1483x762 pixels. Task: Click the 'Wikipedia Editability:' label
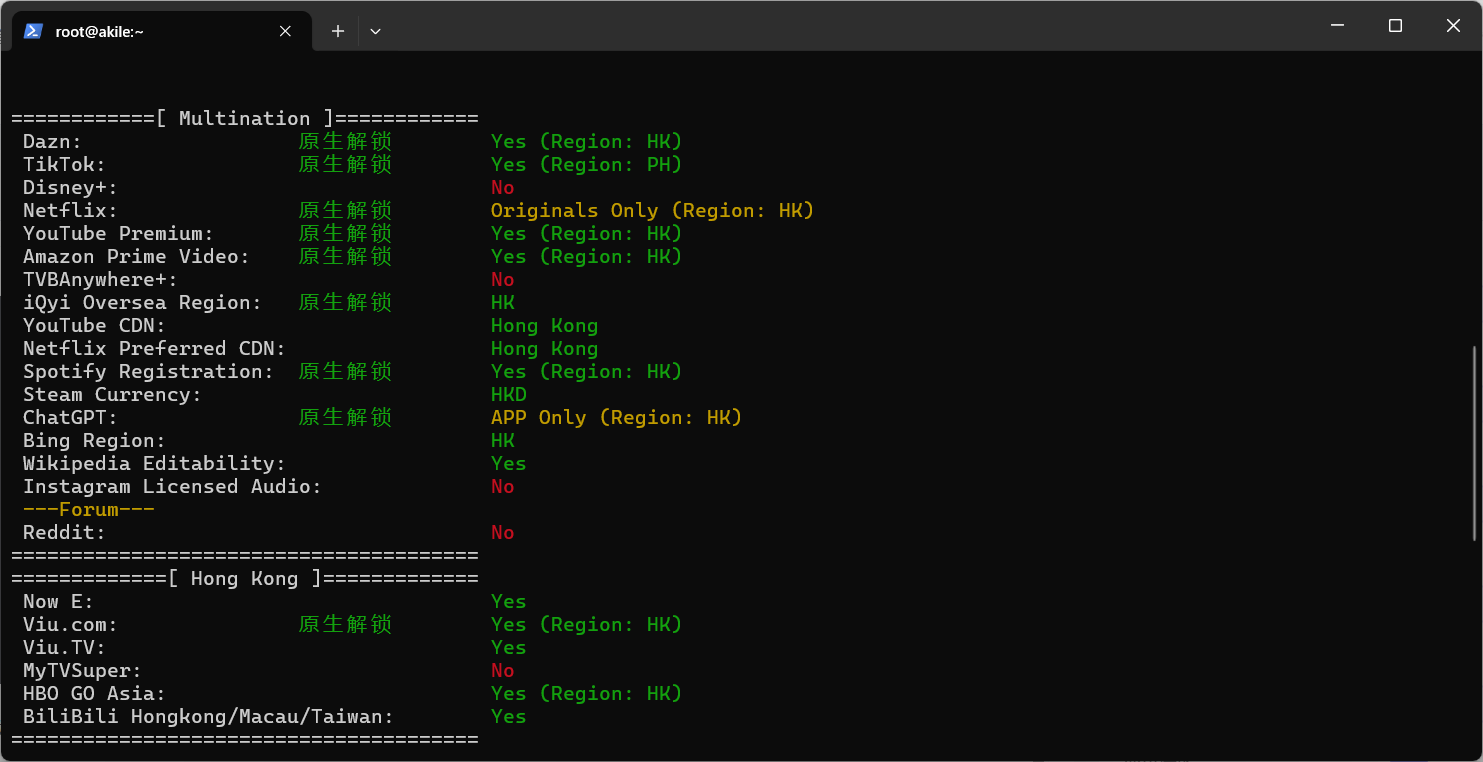tap(154, 463)
